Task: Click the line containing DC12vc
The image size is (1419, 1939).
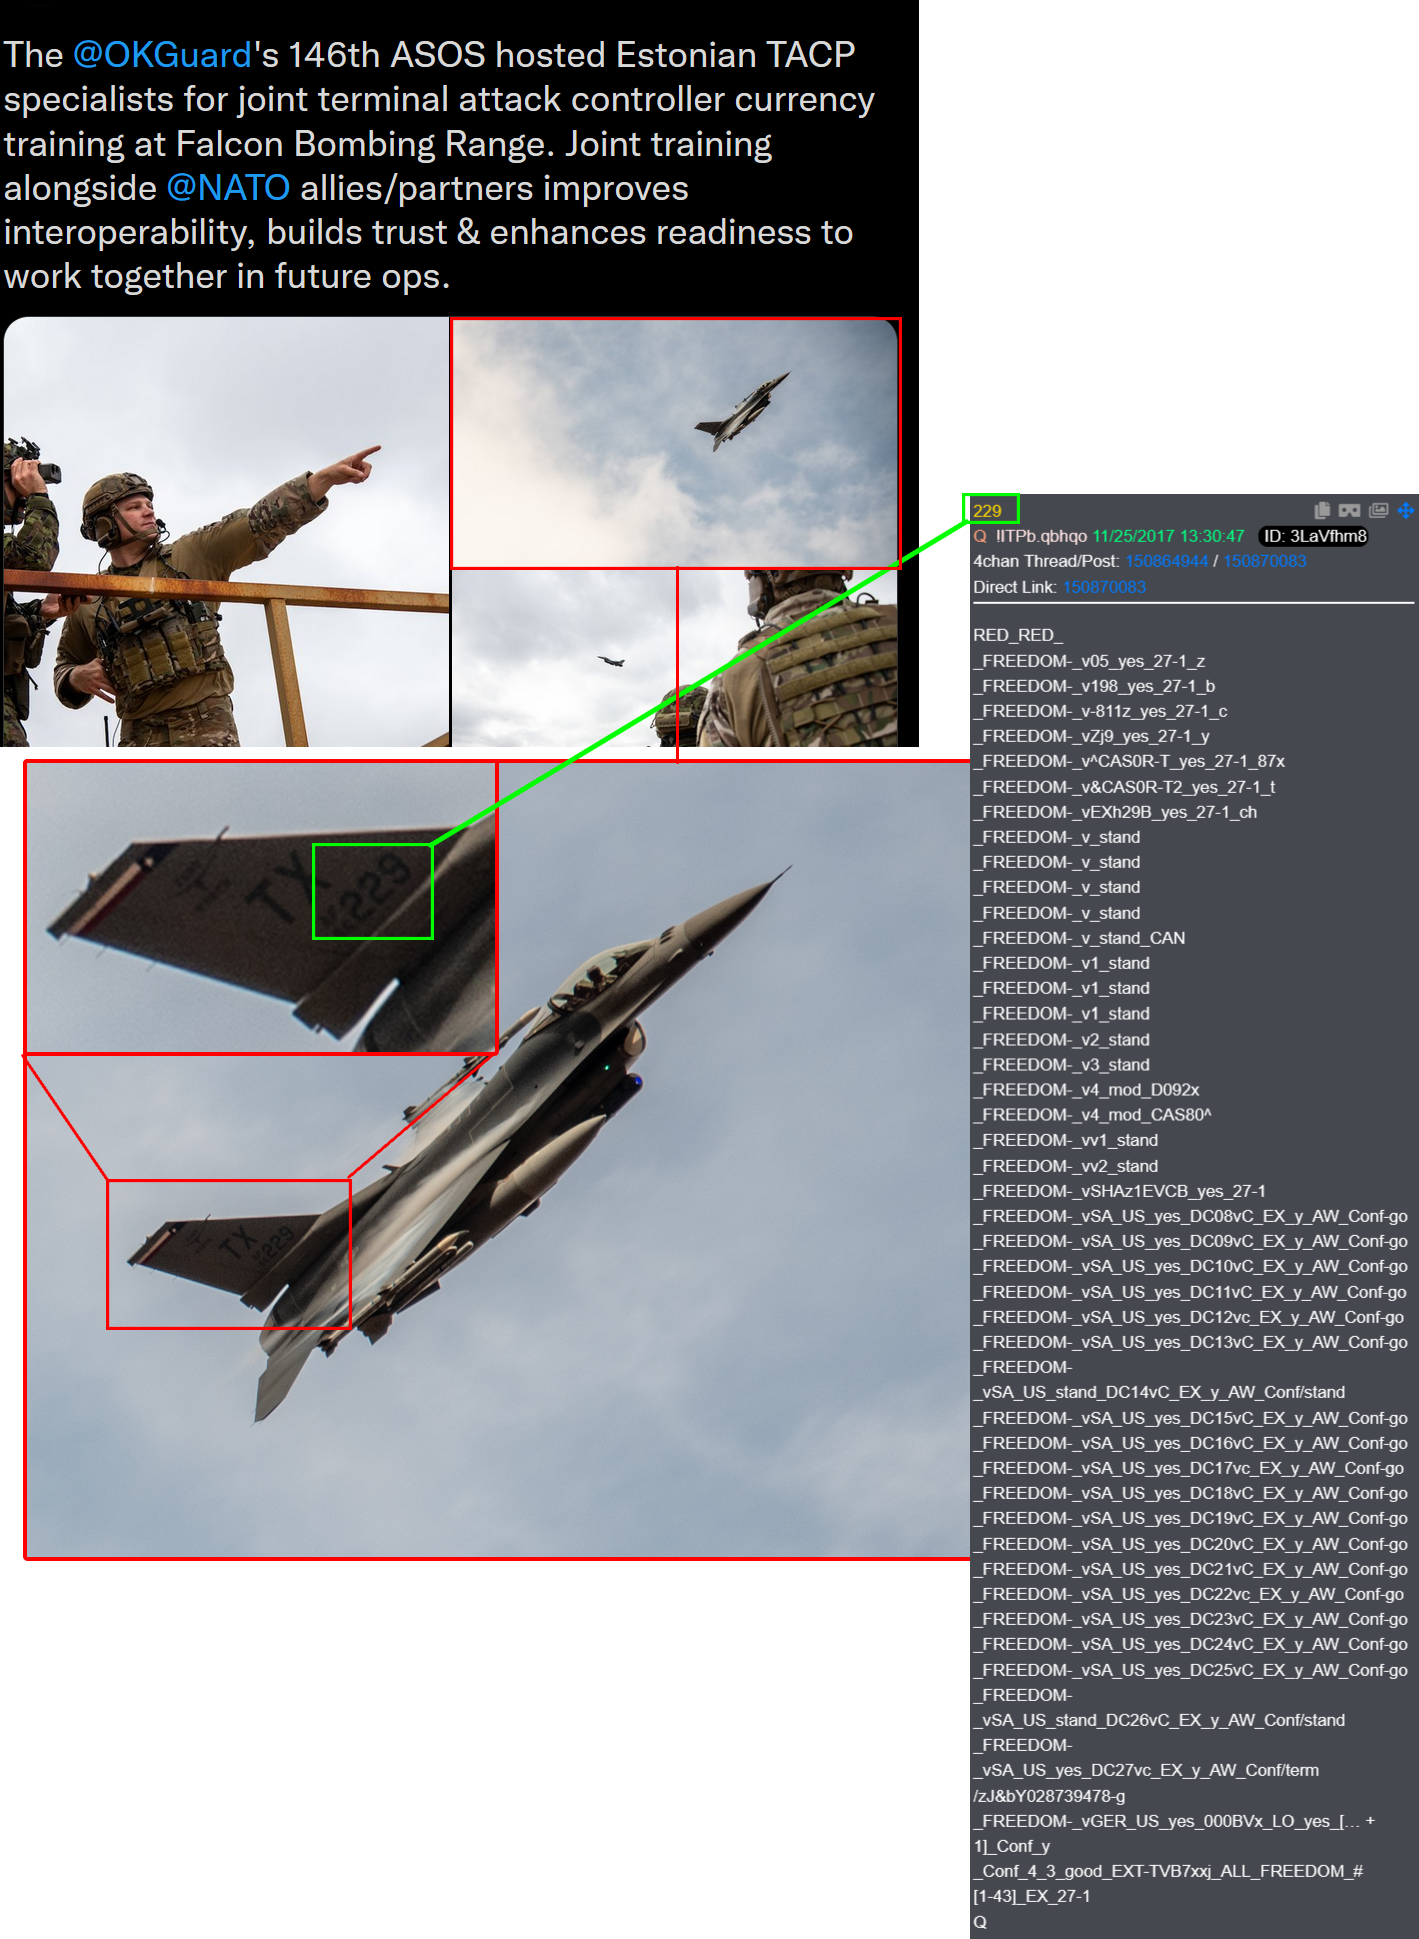Action: pos(1188,1317)
